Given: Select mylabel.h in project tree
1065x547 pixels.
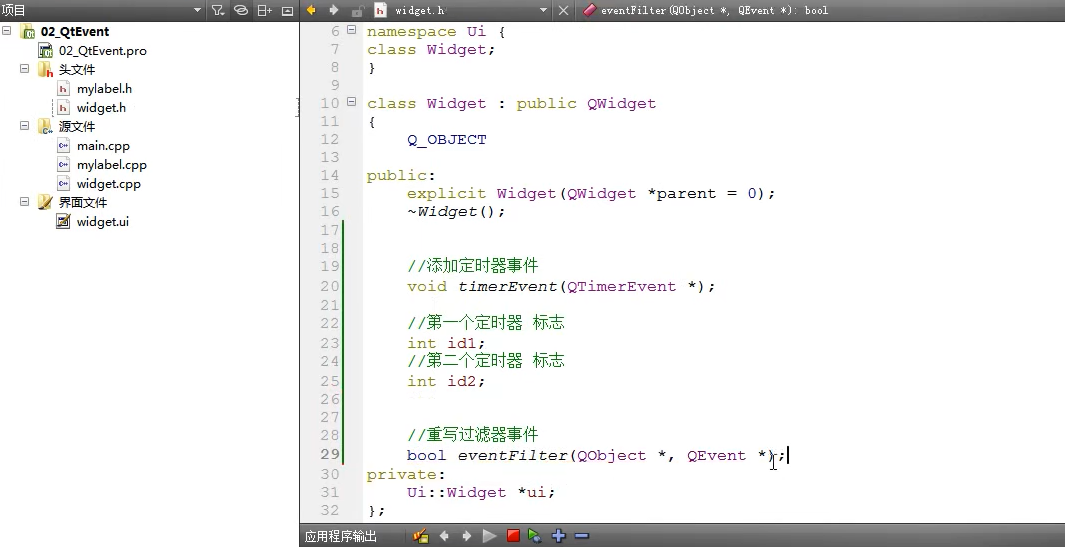Looking at the screenshot, I should (104, 88).
